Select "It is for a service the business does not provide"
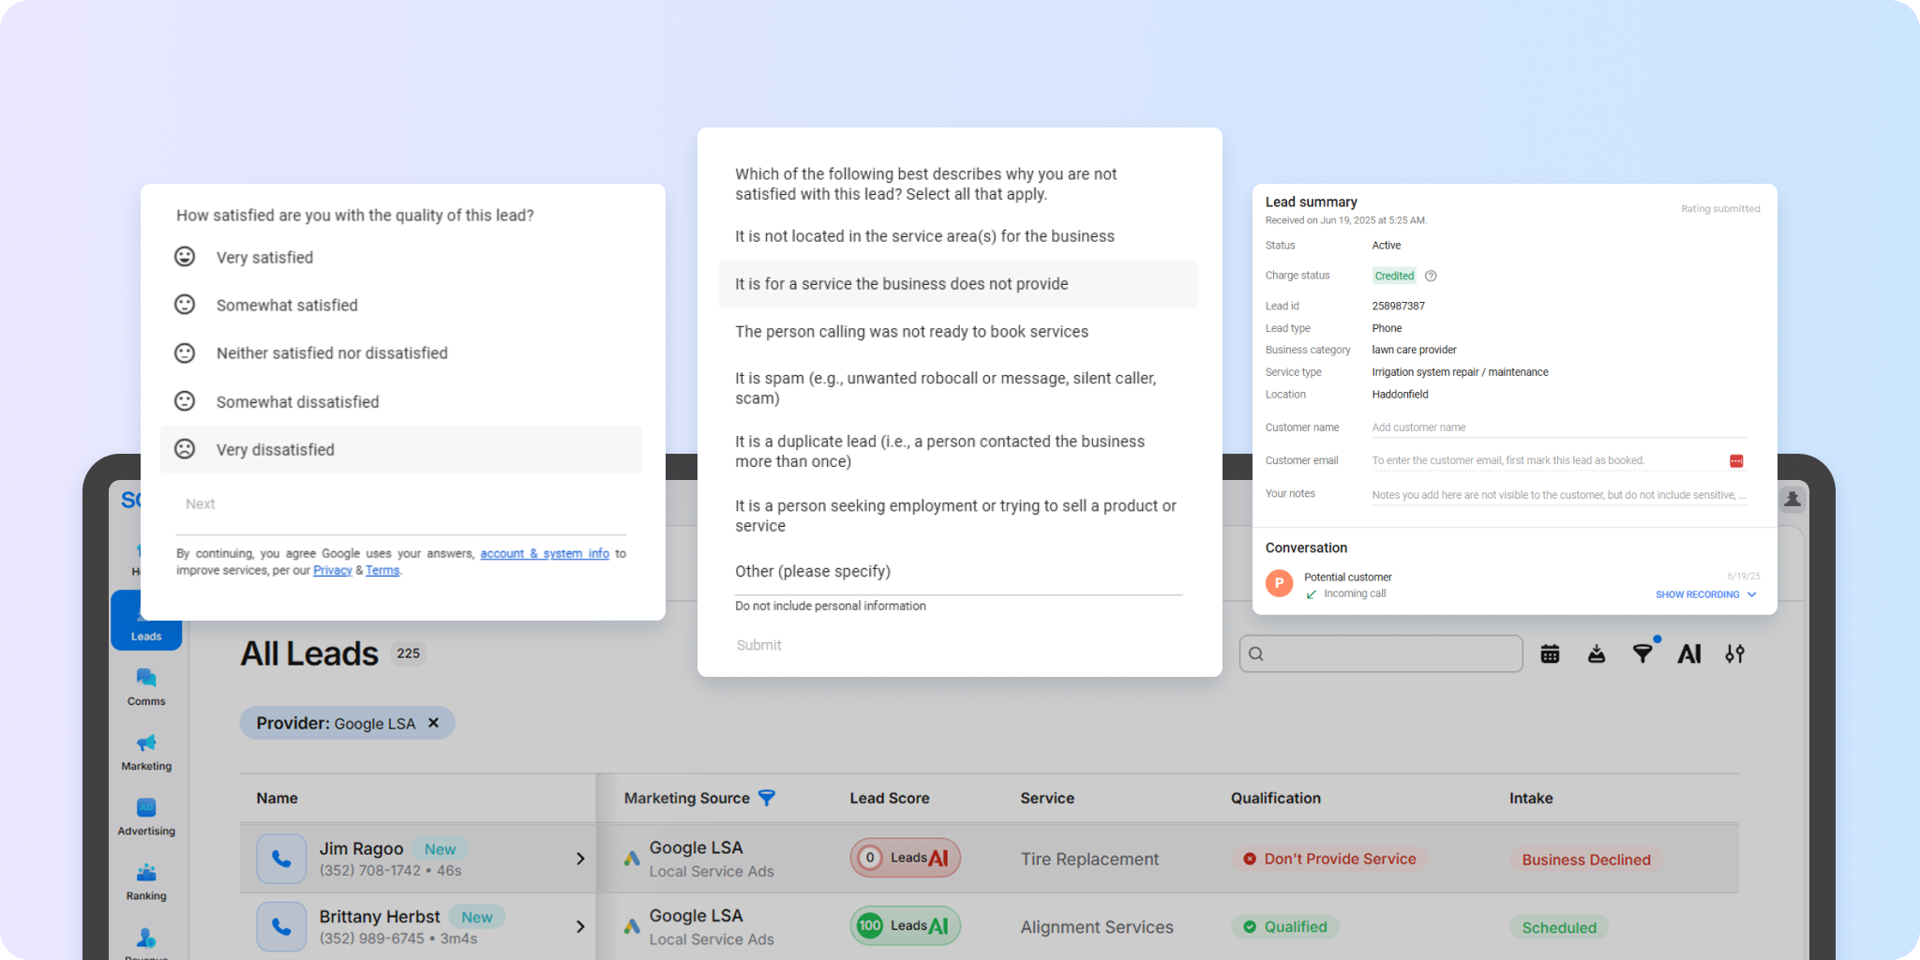 [901, 284]
